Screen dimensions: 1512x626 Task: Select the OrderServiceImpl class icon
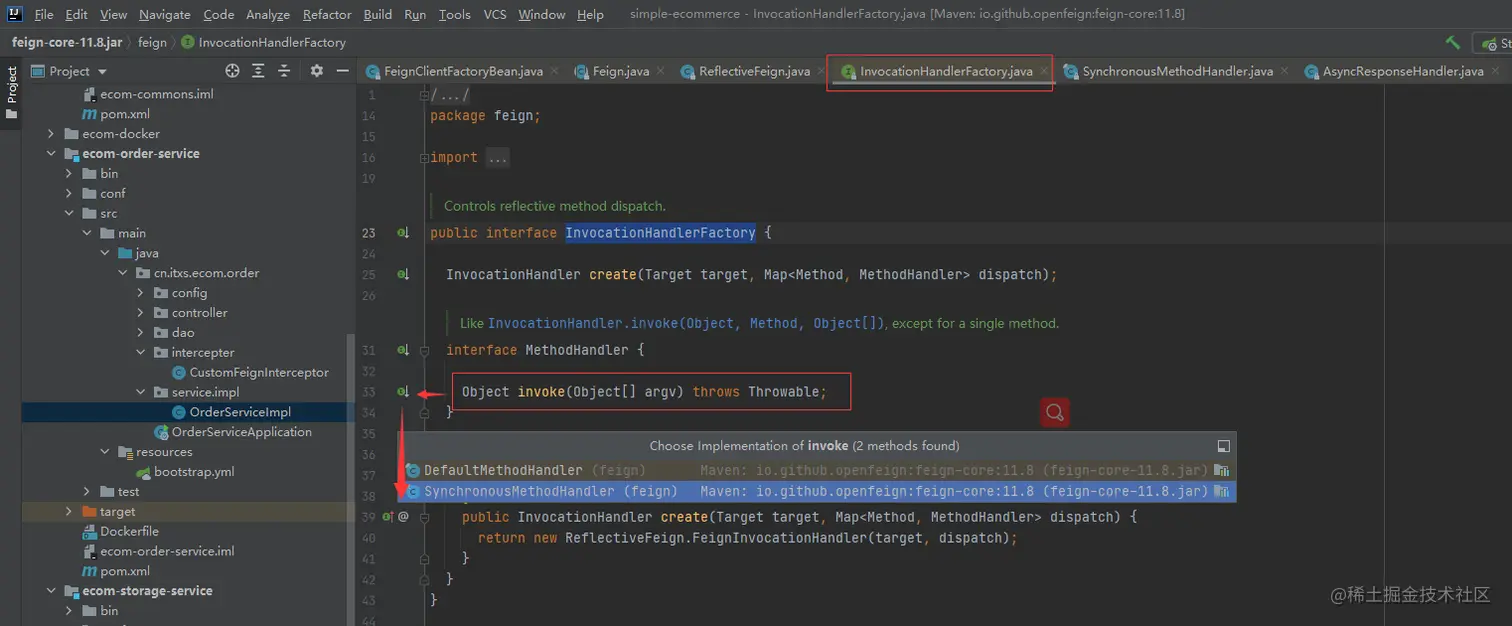179,412
